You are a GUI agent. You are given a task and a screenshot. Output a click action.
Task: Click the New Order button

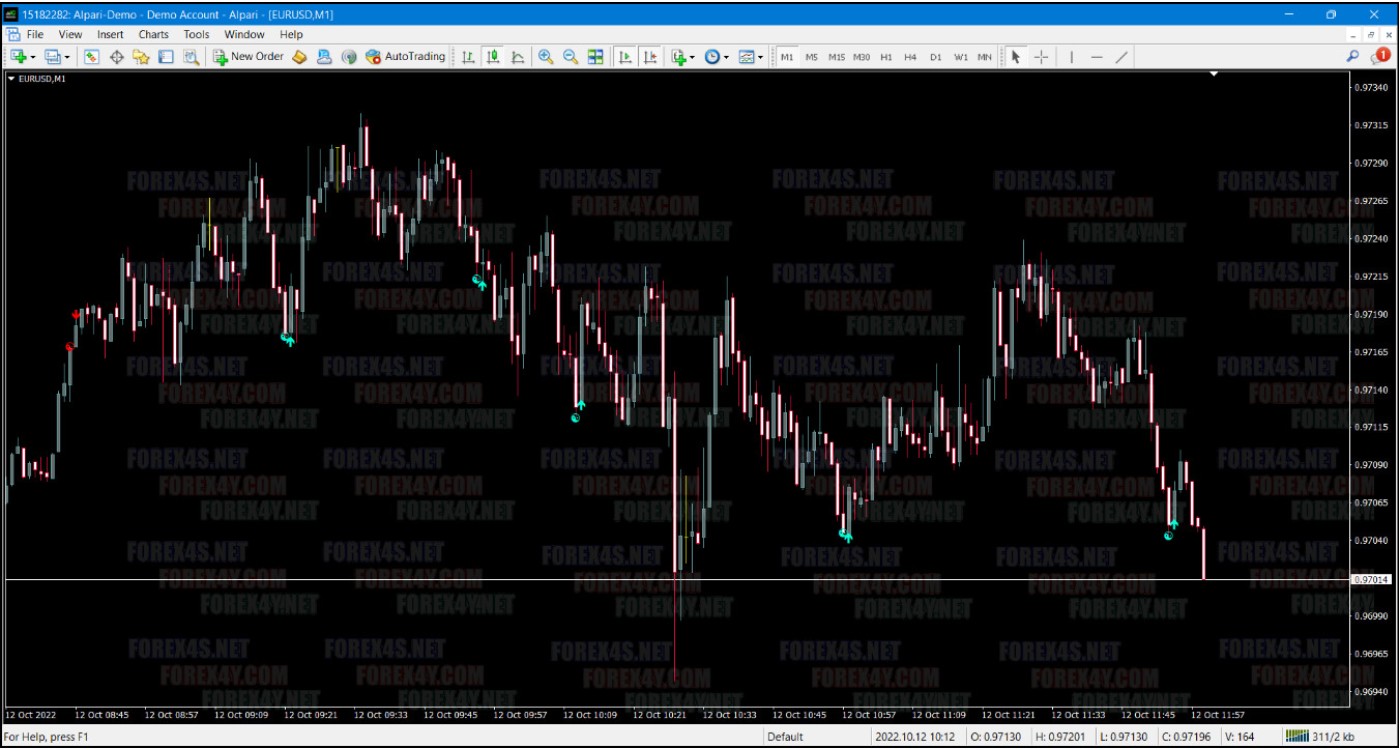(248, 57)
